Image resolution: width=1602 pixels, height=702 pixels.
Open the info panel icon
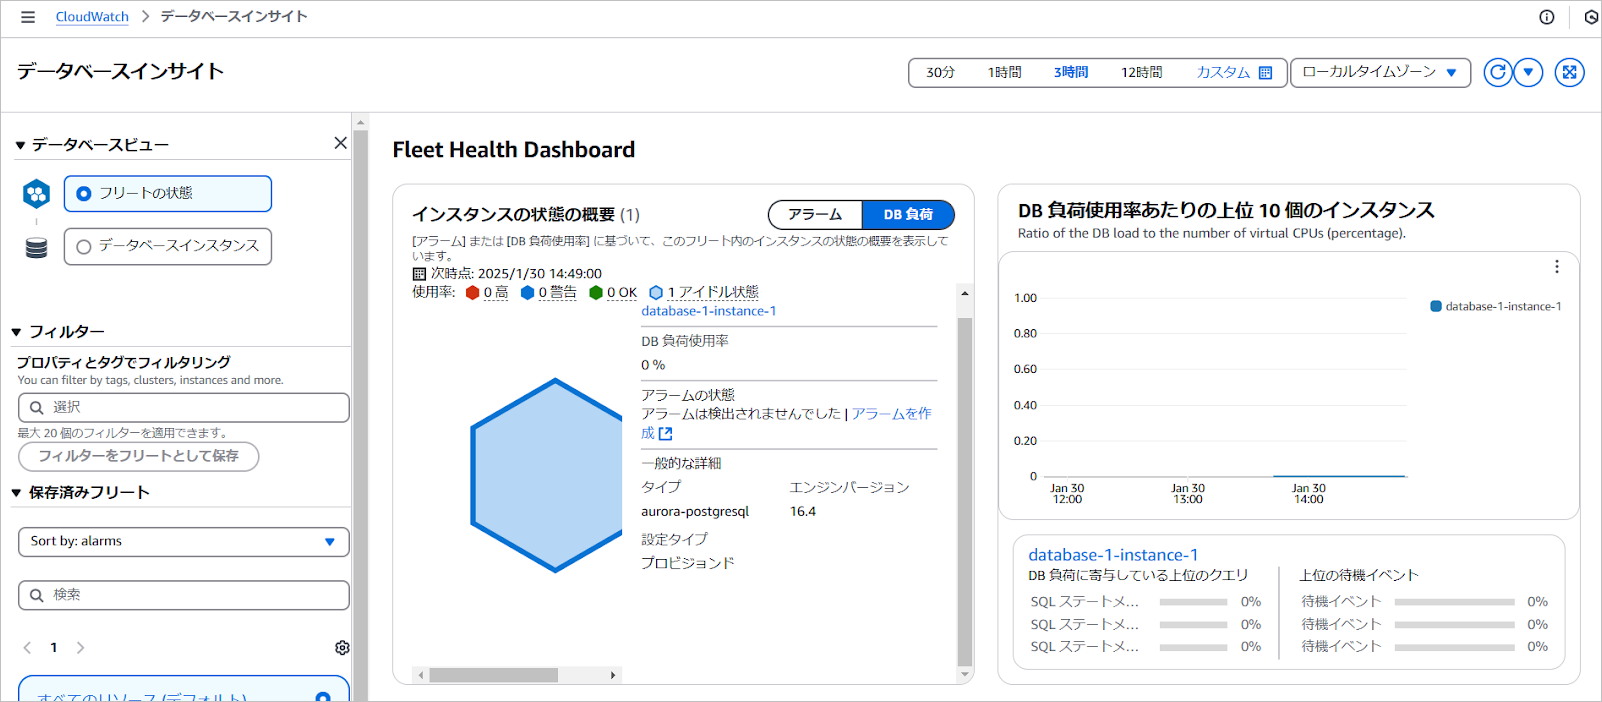[x=1546, y=17]
